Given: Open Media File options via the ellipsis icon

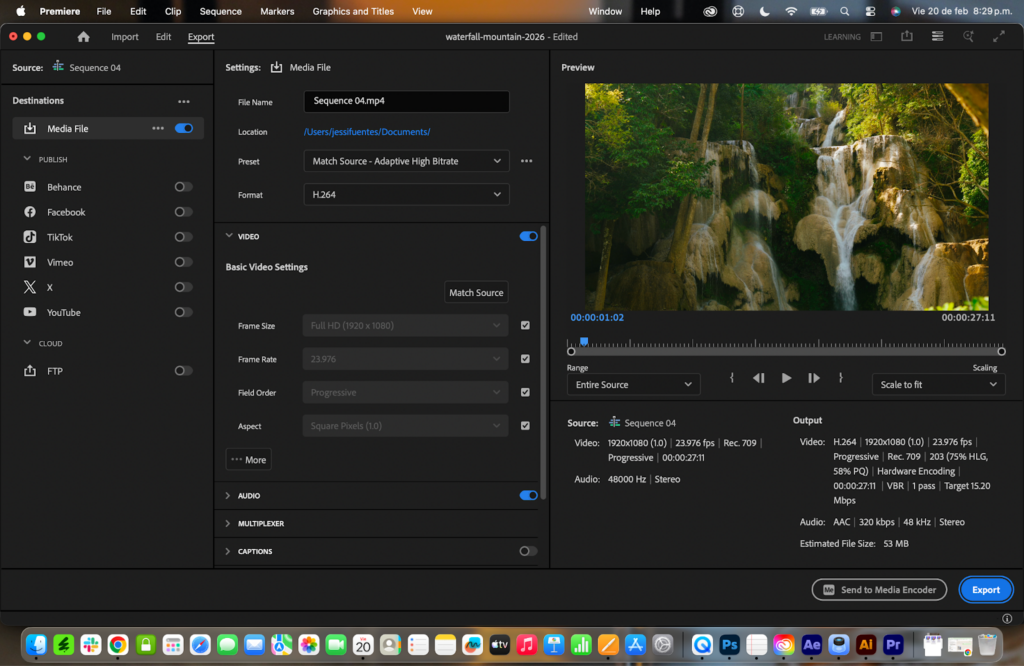Looking at the screenshot, I should (158, 128).
